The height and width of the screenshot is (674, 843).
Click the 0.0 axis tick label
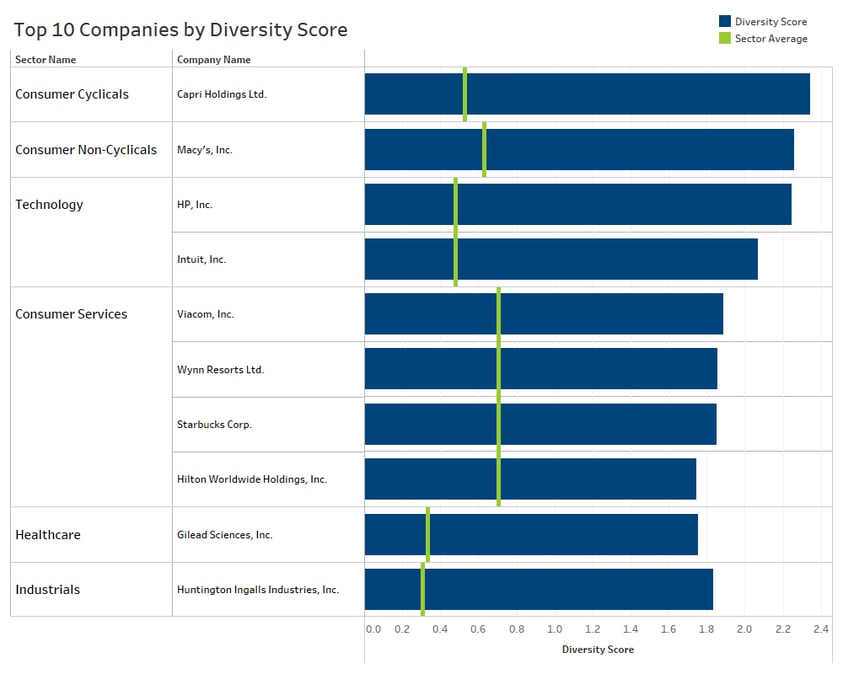click(x=373, y=629)
